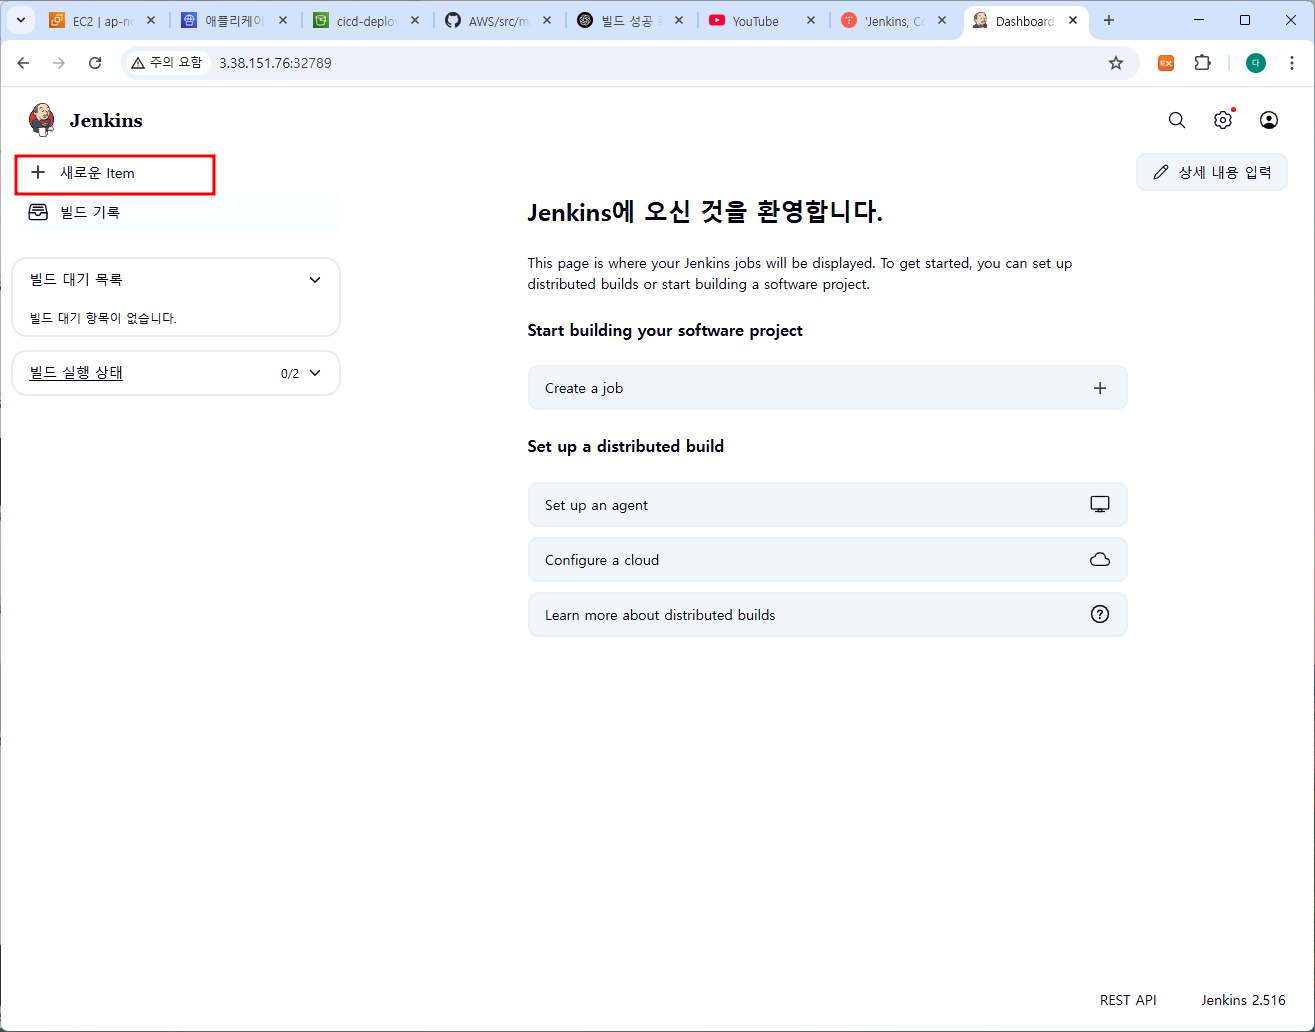Click the plus icon in Create a job
Image resolution: width=1315 pixels, height=1032 pixels.
(1100, 388)
